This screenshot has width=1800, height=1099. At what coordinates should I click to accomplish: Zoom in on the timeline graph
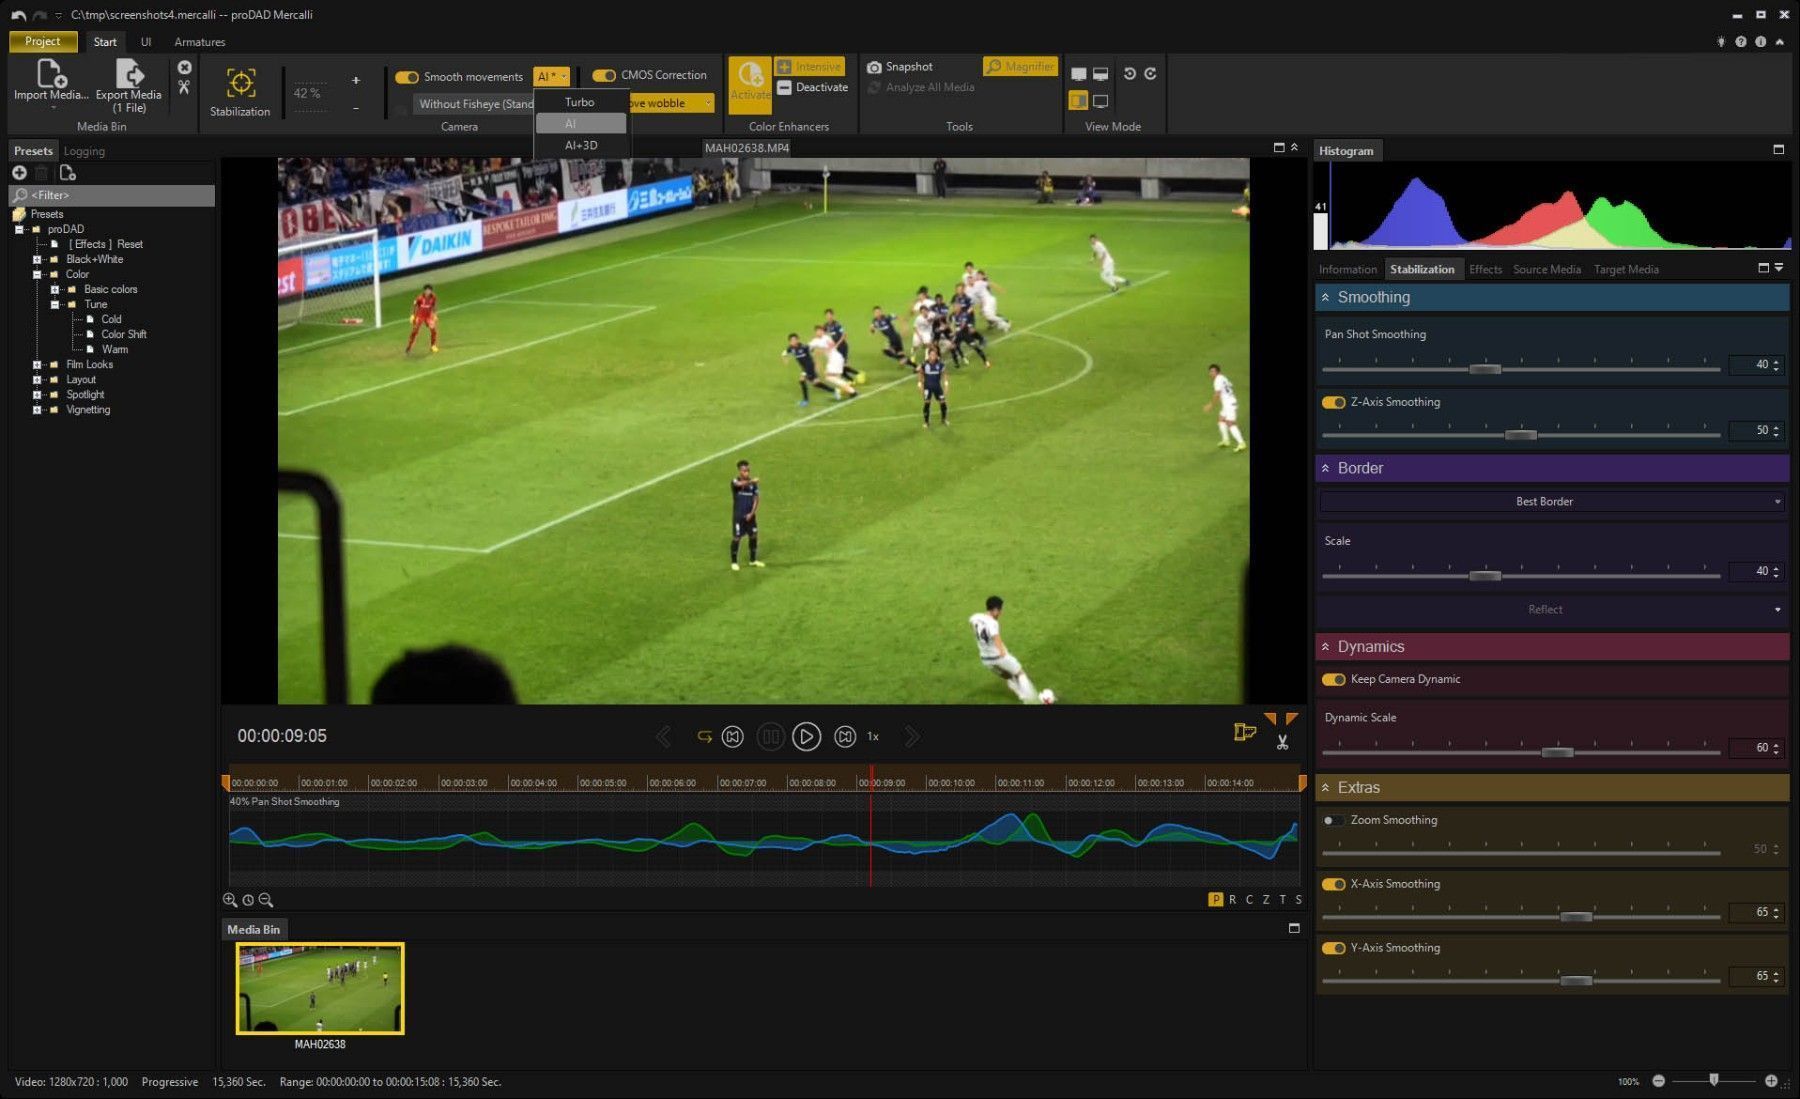click(x=230, y=900)
